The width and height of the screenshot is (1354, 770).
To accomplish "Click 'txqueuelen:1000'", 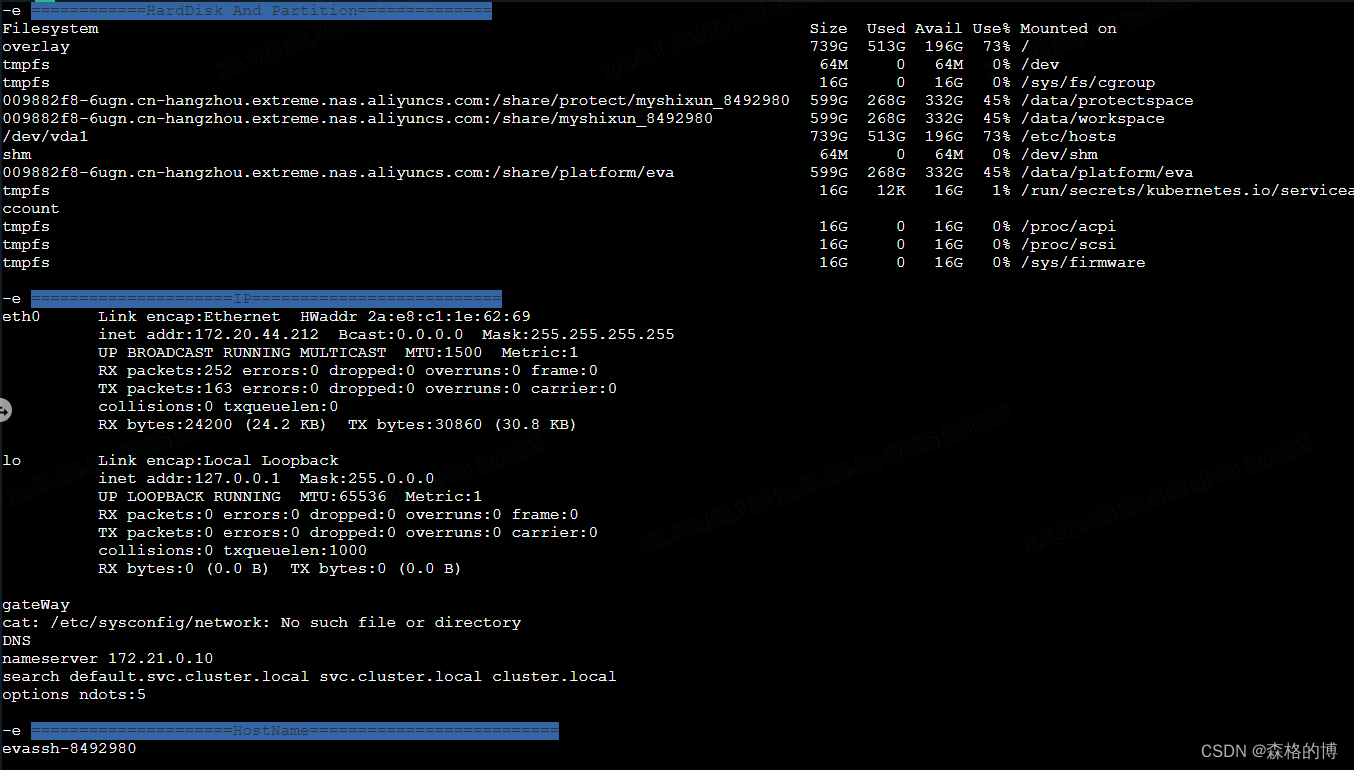I will [295, 551].
